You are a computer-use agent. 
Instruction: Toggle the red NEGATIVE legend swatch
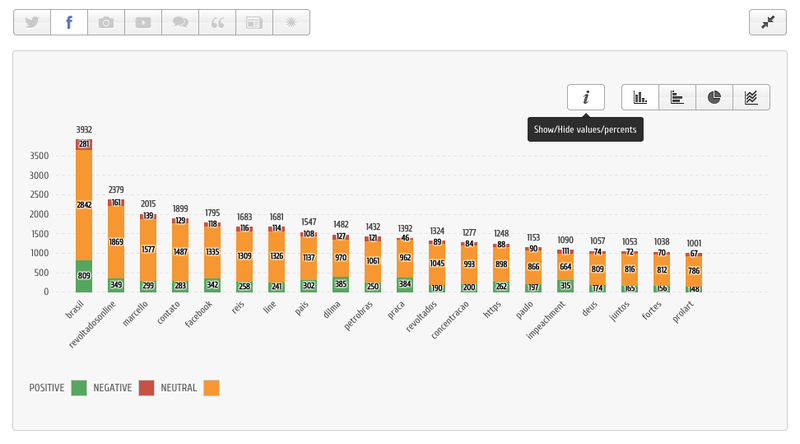pos(146,387)
